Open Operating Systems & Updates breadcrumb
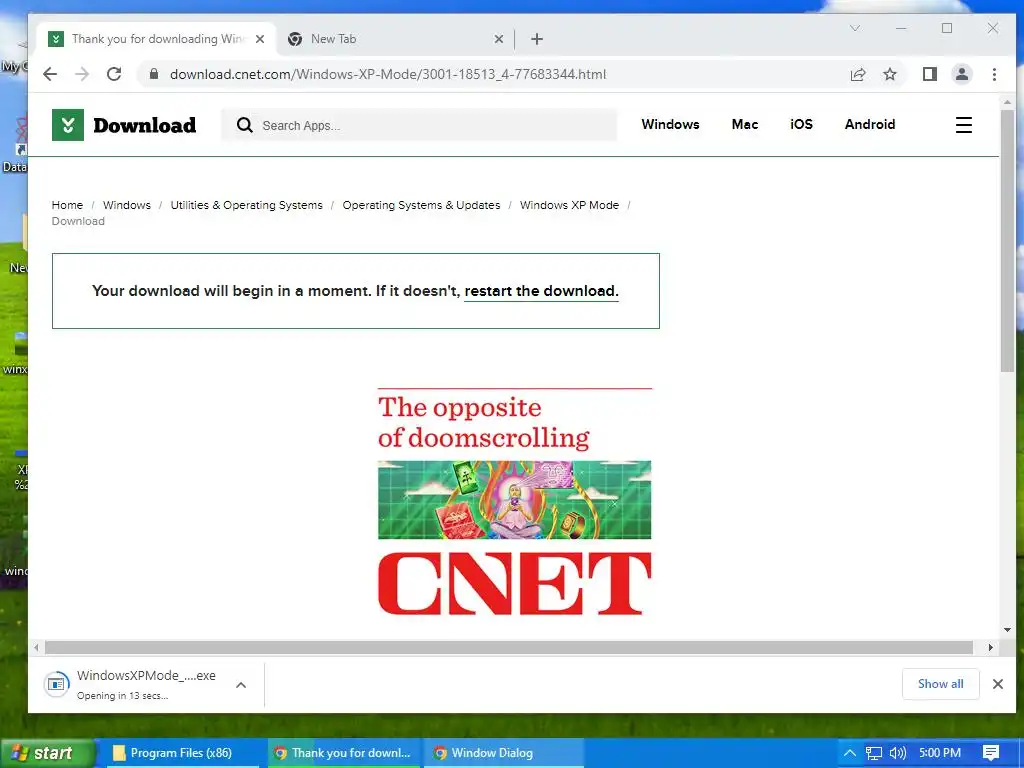 click(421, 205)
